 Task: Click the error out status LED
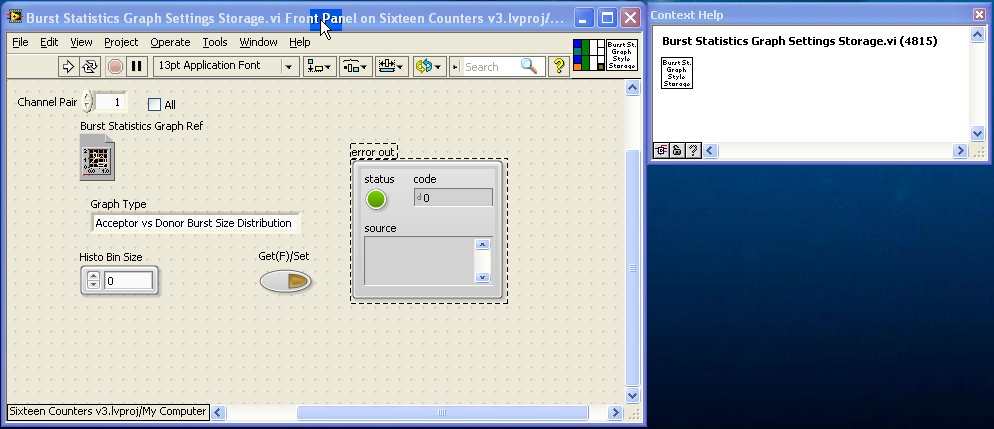click(376, 199)
